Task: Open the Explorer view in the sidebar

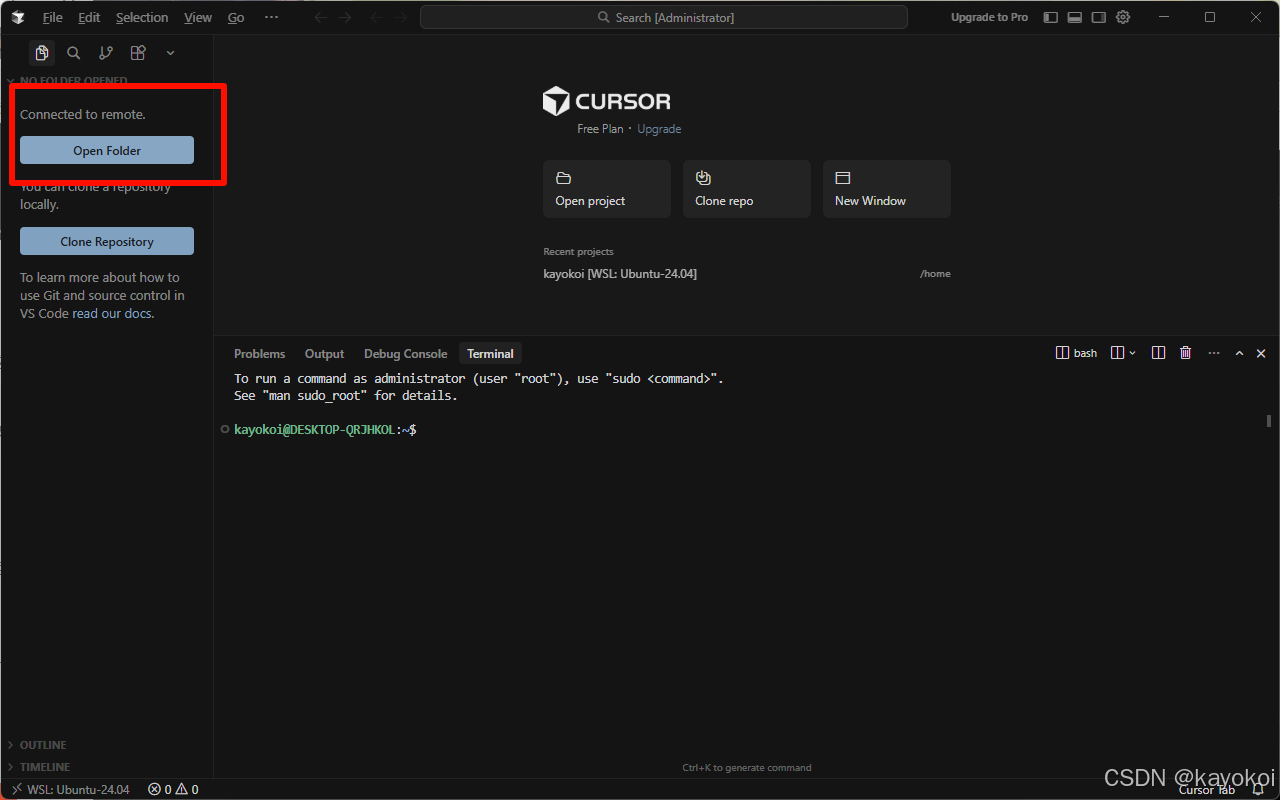Action: coord(42,53)
